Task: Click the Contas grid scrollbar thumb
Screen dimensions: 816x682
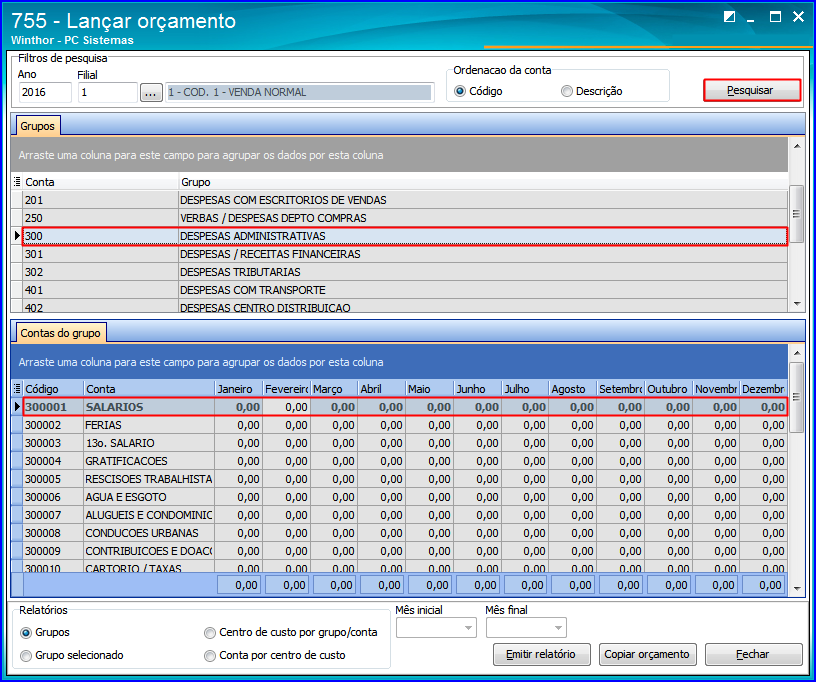Action: (796, 397)
